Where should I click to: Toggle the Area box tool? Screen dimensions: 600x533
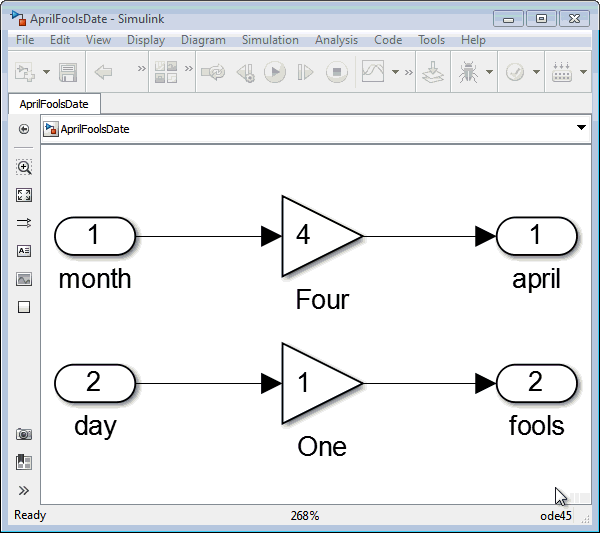24,307
